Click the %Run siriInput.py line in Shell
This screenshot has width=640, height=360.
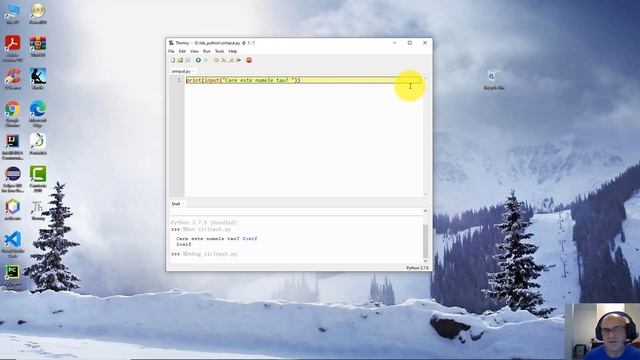pos(207,229)
